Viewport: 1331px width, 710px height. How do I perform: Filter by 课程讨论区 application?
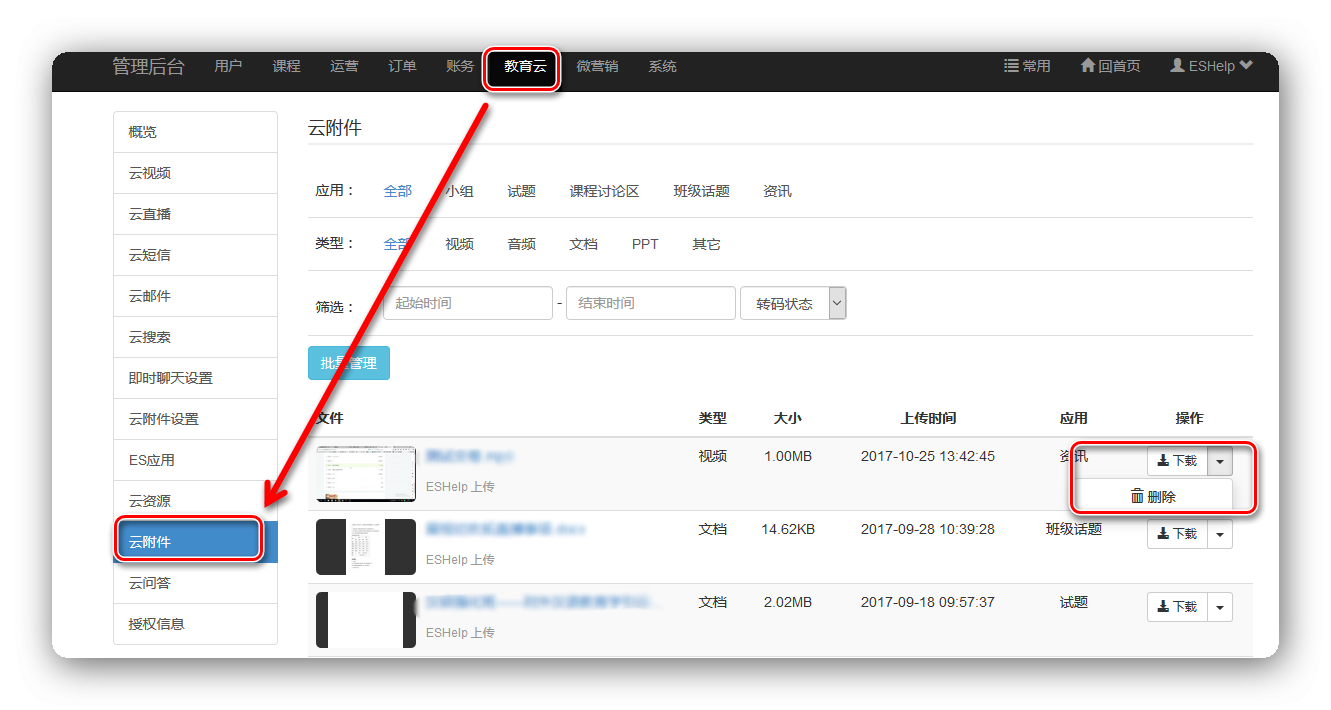604,191
